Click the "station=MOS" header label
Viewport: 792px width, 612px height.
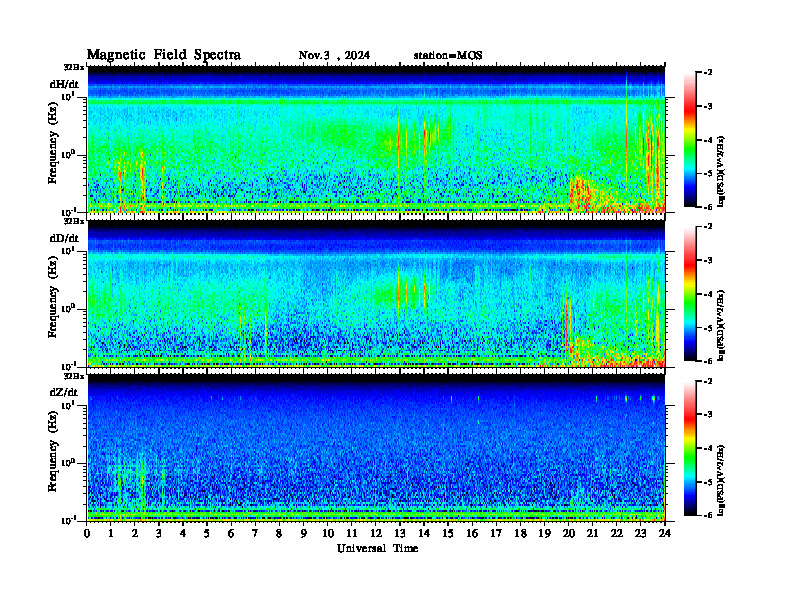[x=448, y=55]
